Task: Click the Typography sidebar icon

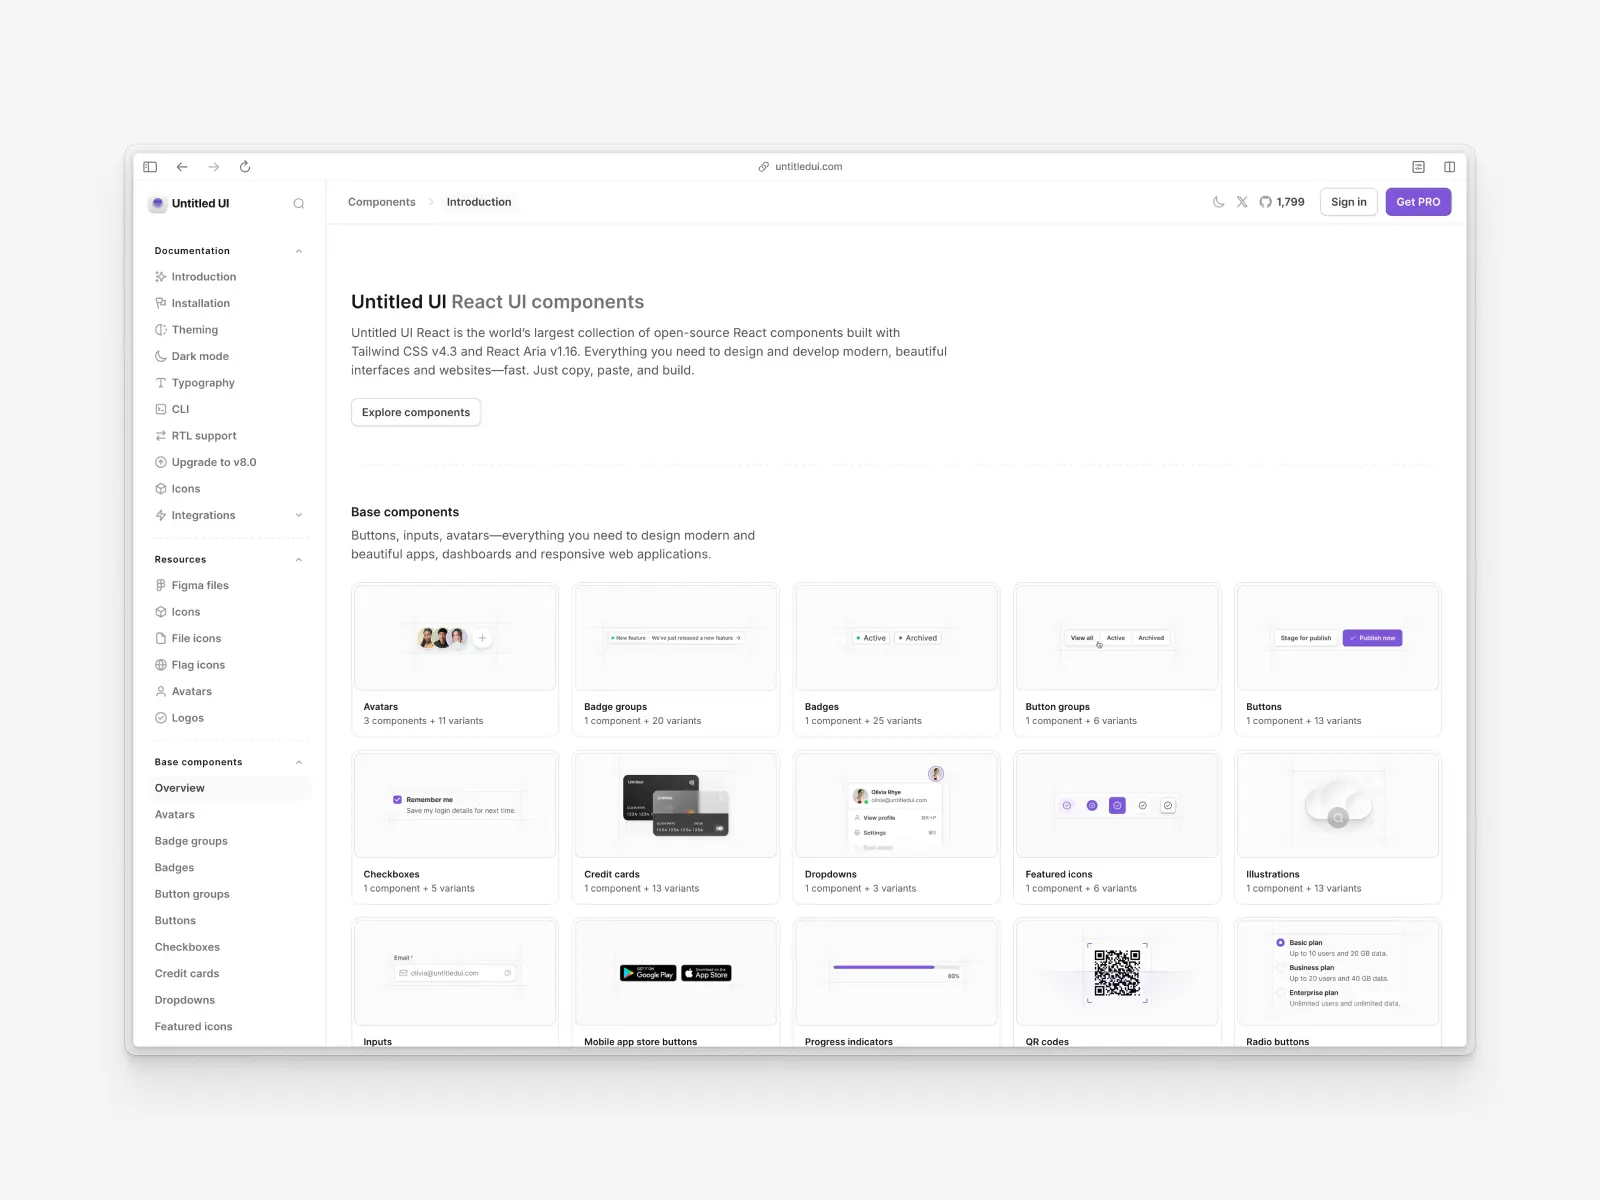Action: point(161,383)
